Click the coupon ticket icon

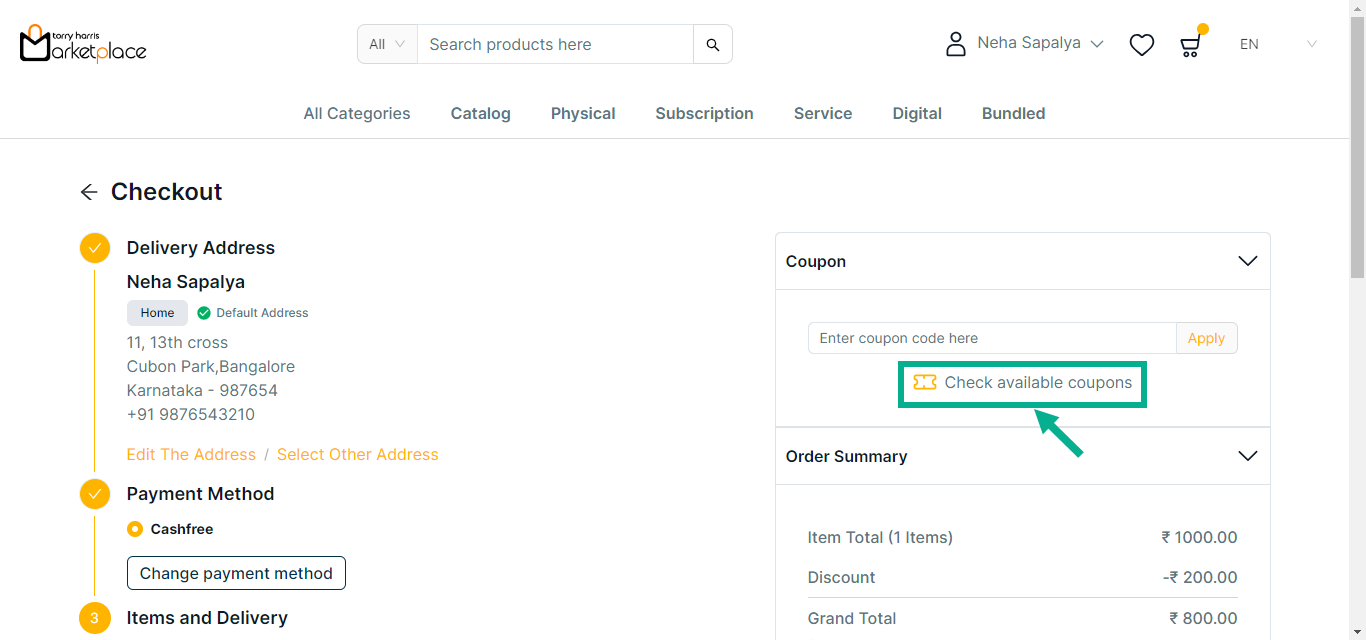(x=925, y=382)
